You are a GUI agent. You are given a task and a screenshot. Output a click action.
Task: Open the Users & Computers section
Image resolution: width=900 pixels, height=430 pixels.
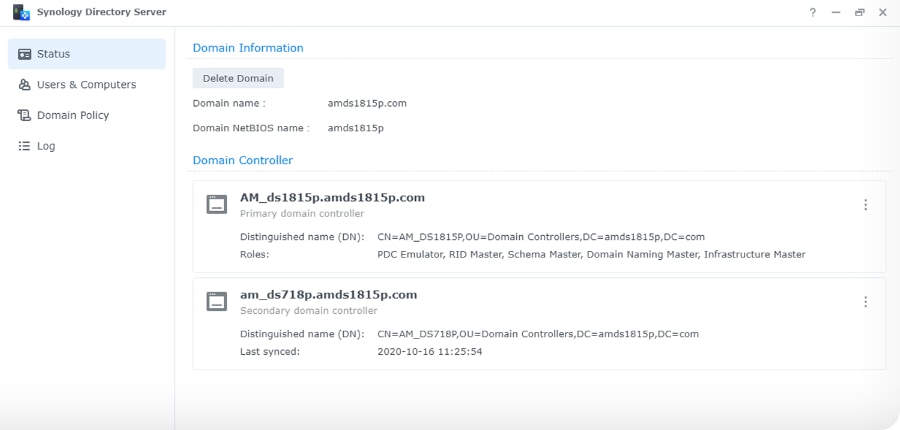pos(86,85)
